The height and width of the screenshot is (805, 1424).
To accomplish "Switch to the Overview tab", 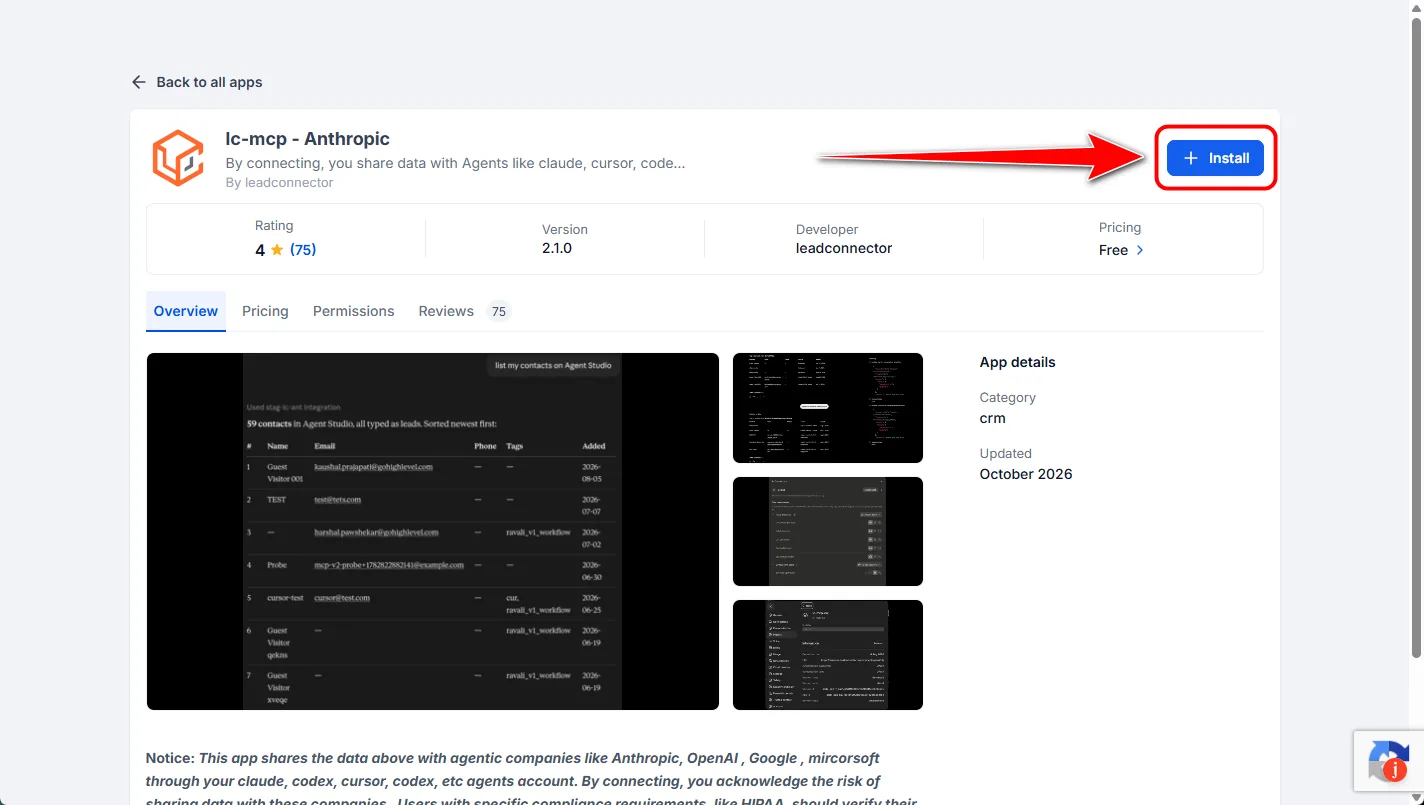I will (x=186, y=311).
